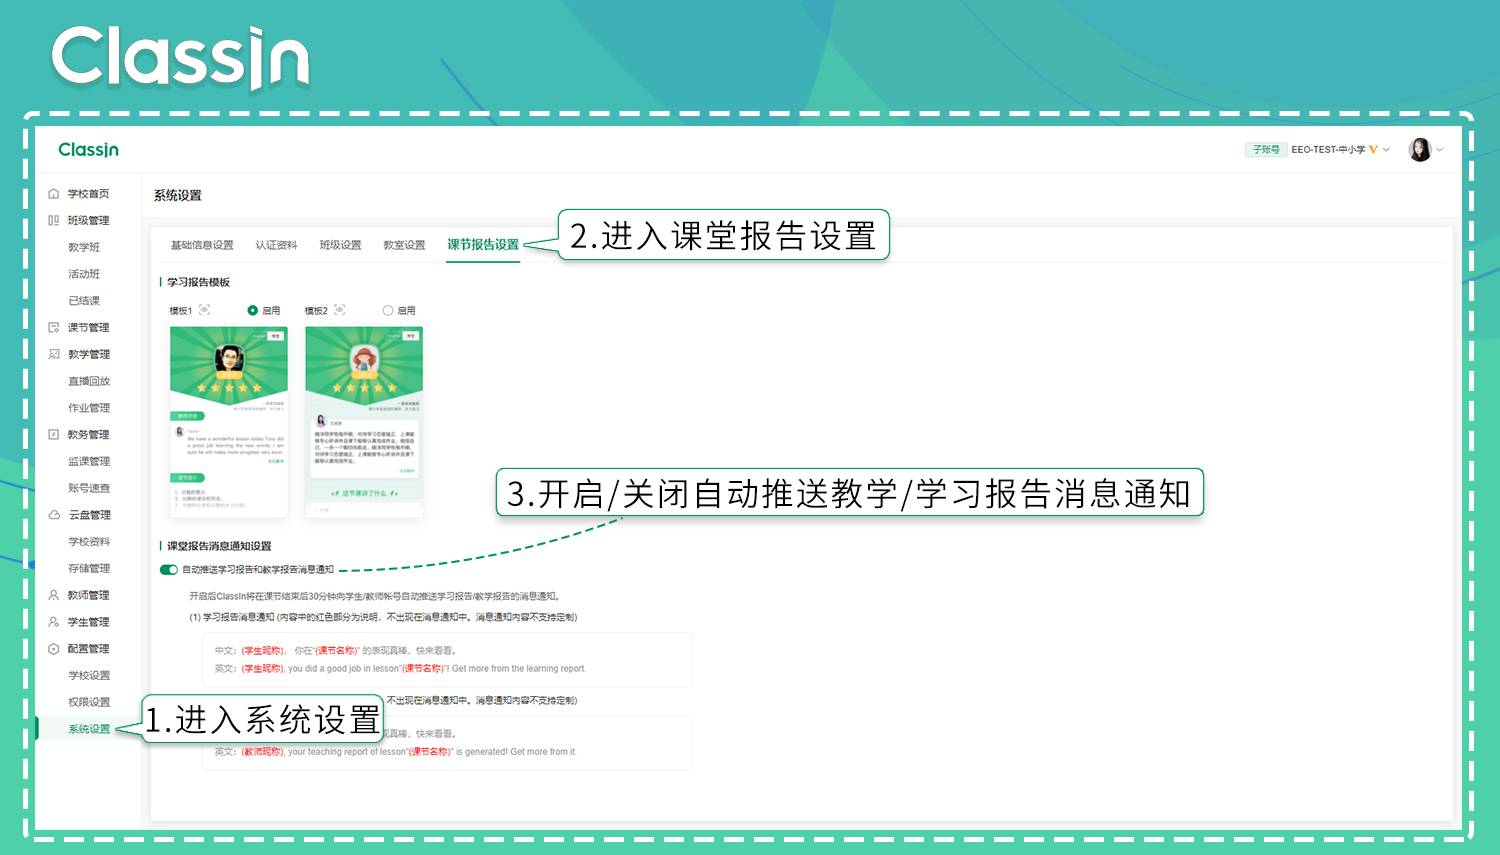Open the dropdown arrow beside the avatar
1500x855 pixels.
pyautogui.click(x=1440, y=150)
